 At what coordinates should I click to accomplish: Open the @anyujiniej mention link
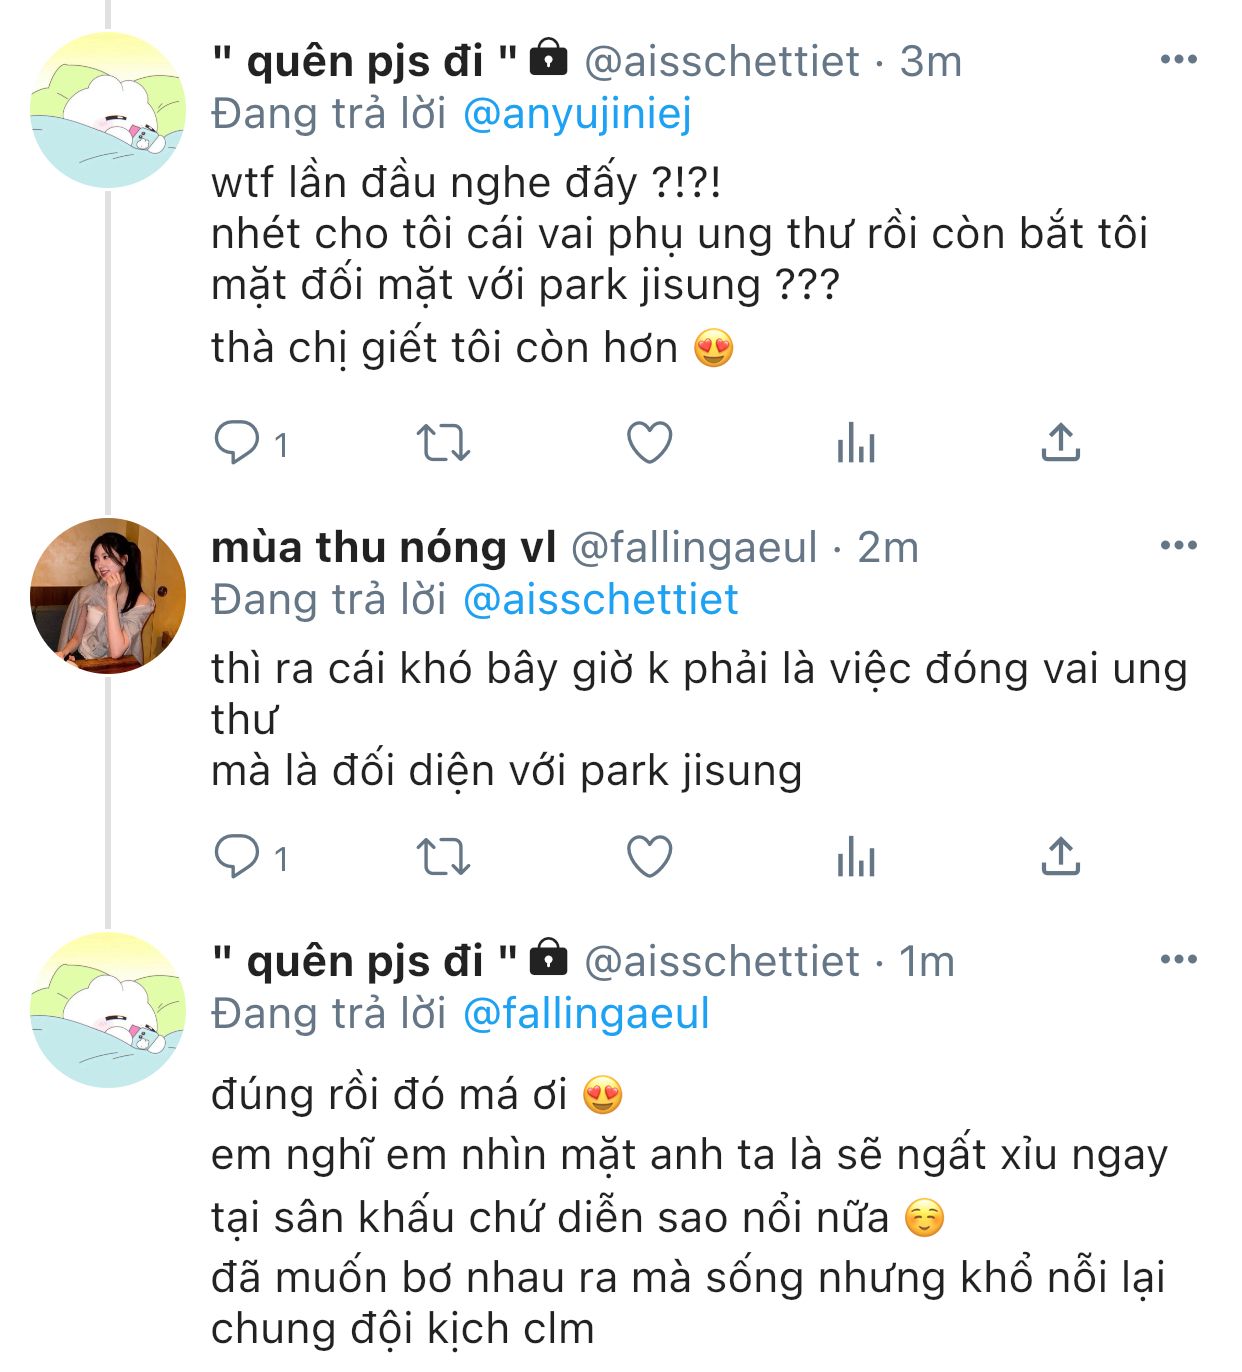coord(577,114)
